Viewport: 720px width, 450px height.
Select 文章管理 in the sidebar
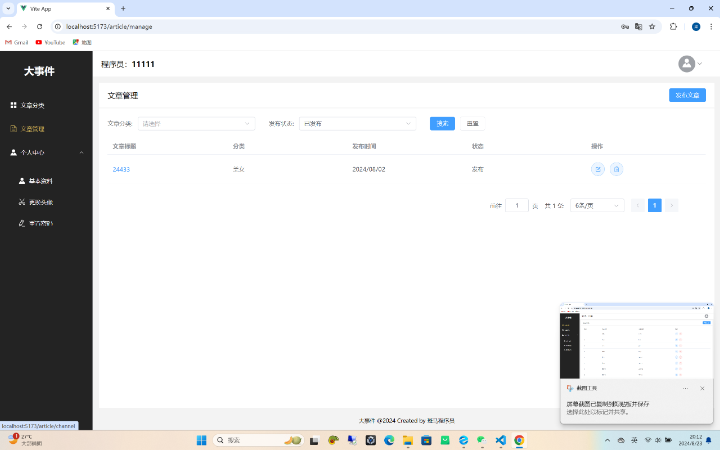coord(33,129)
